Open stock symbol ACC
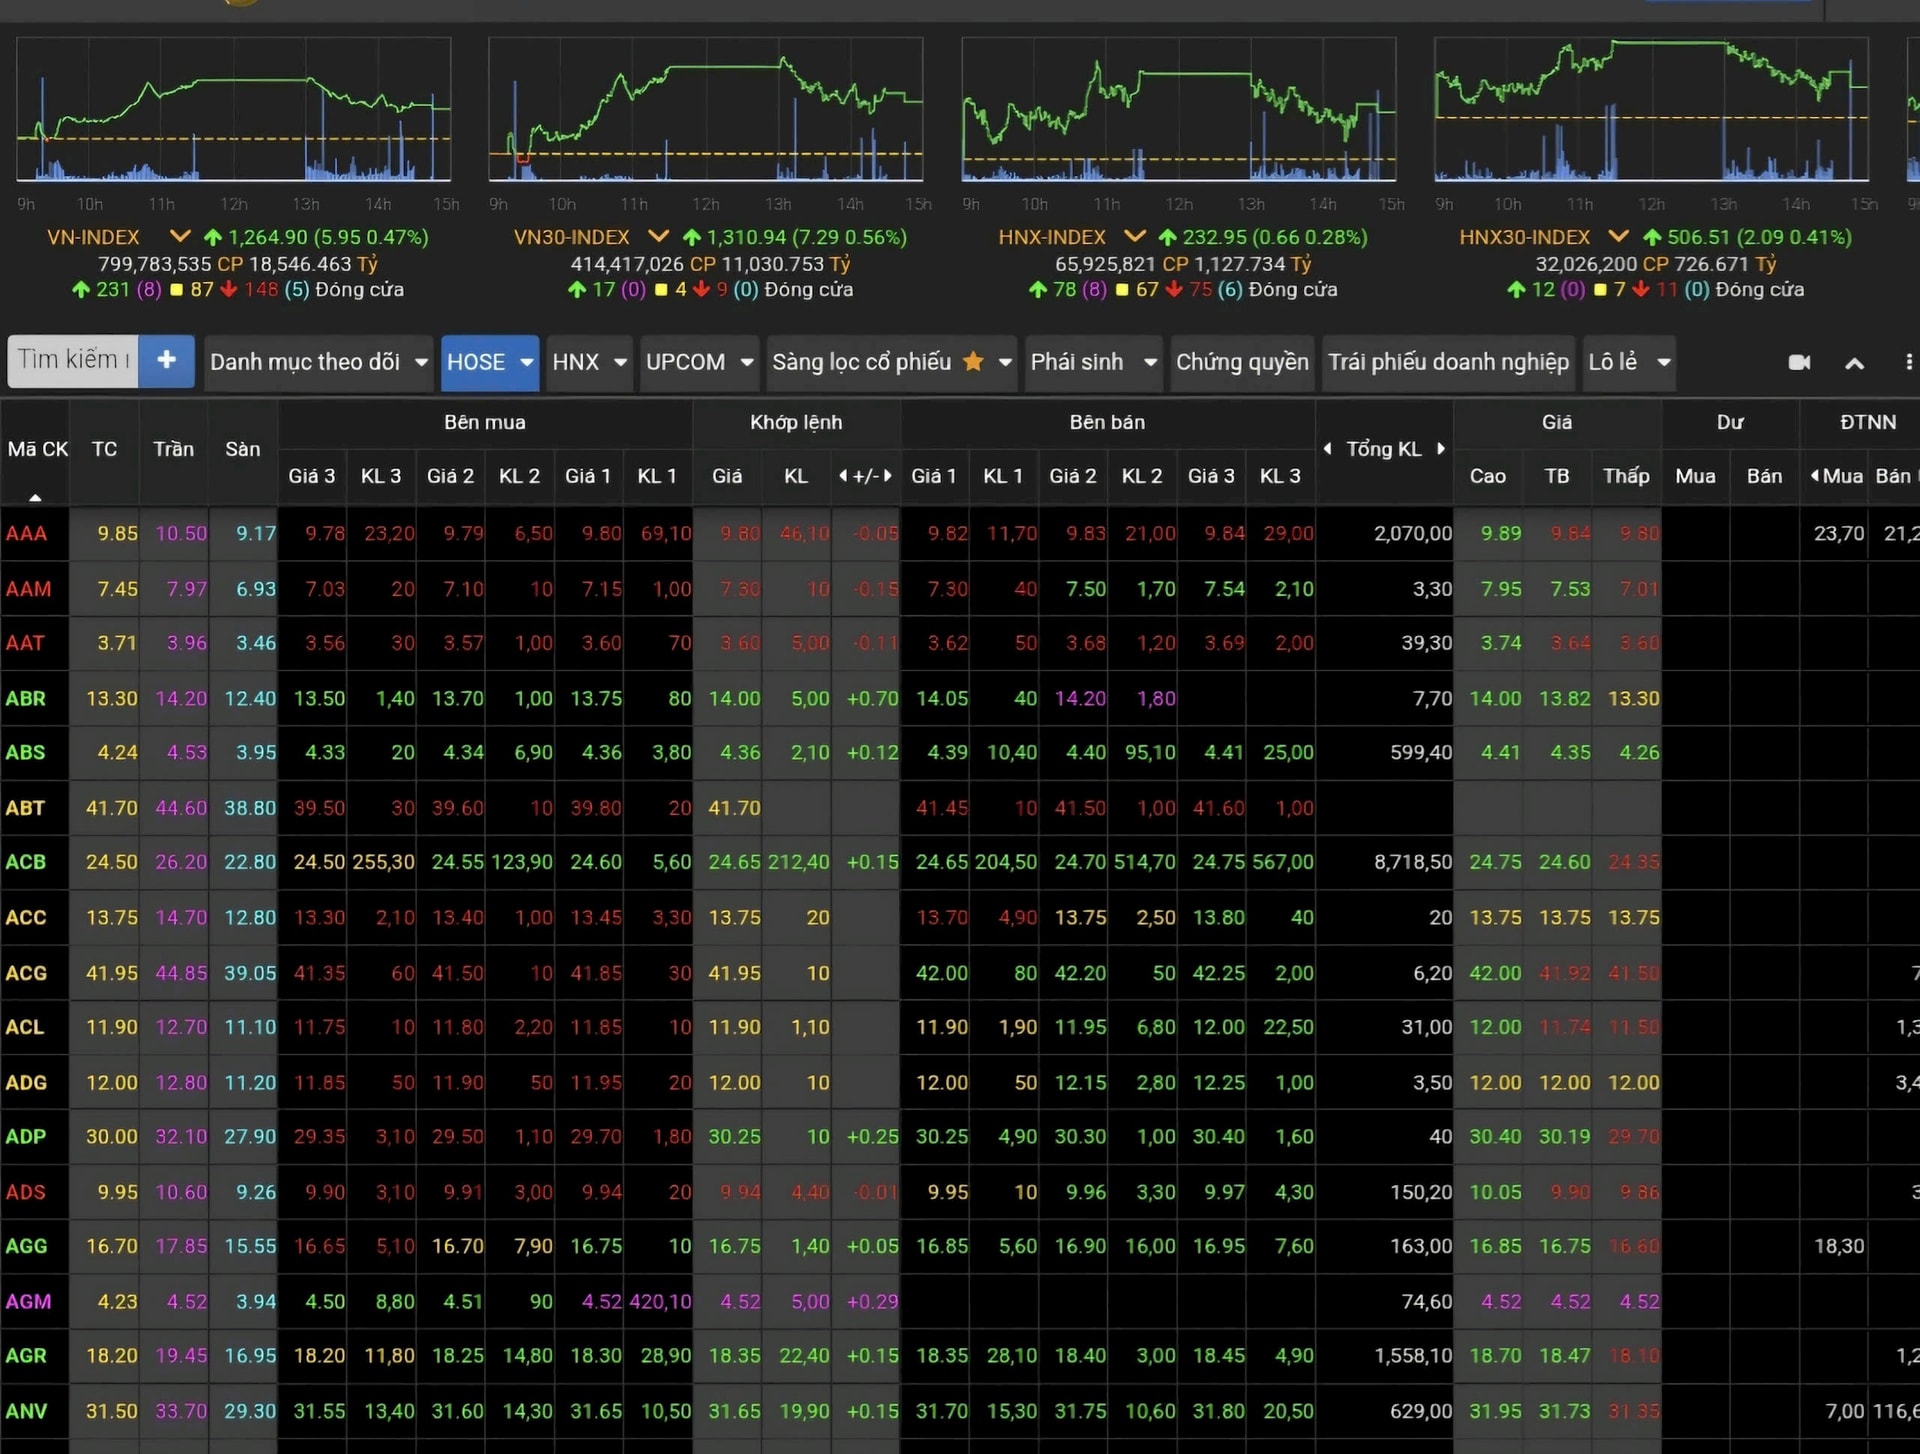The height and width of the screenshot is (1454, 1920). coord(25,917)
